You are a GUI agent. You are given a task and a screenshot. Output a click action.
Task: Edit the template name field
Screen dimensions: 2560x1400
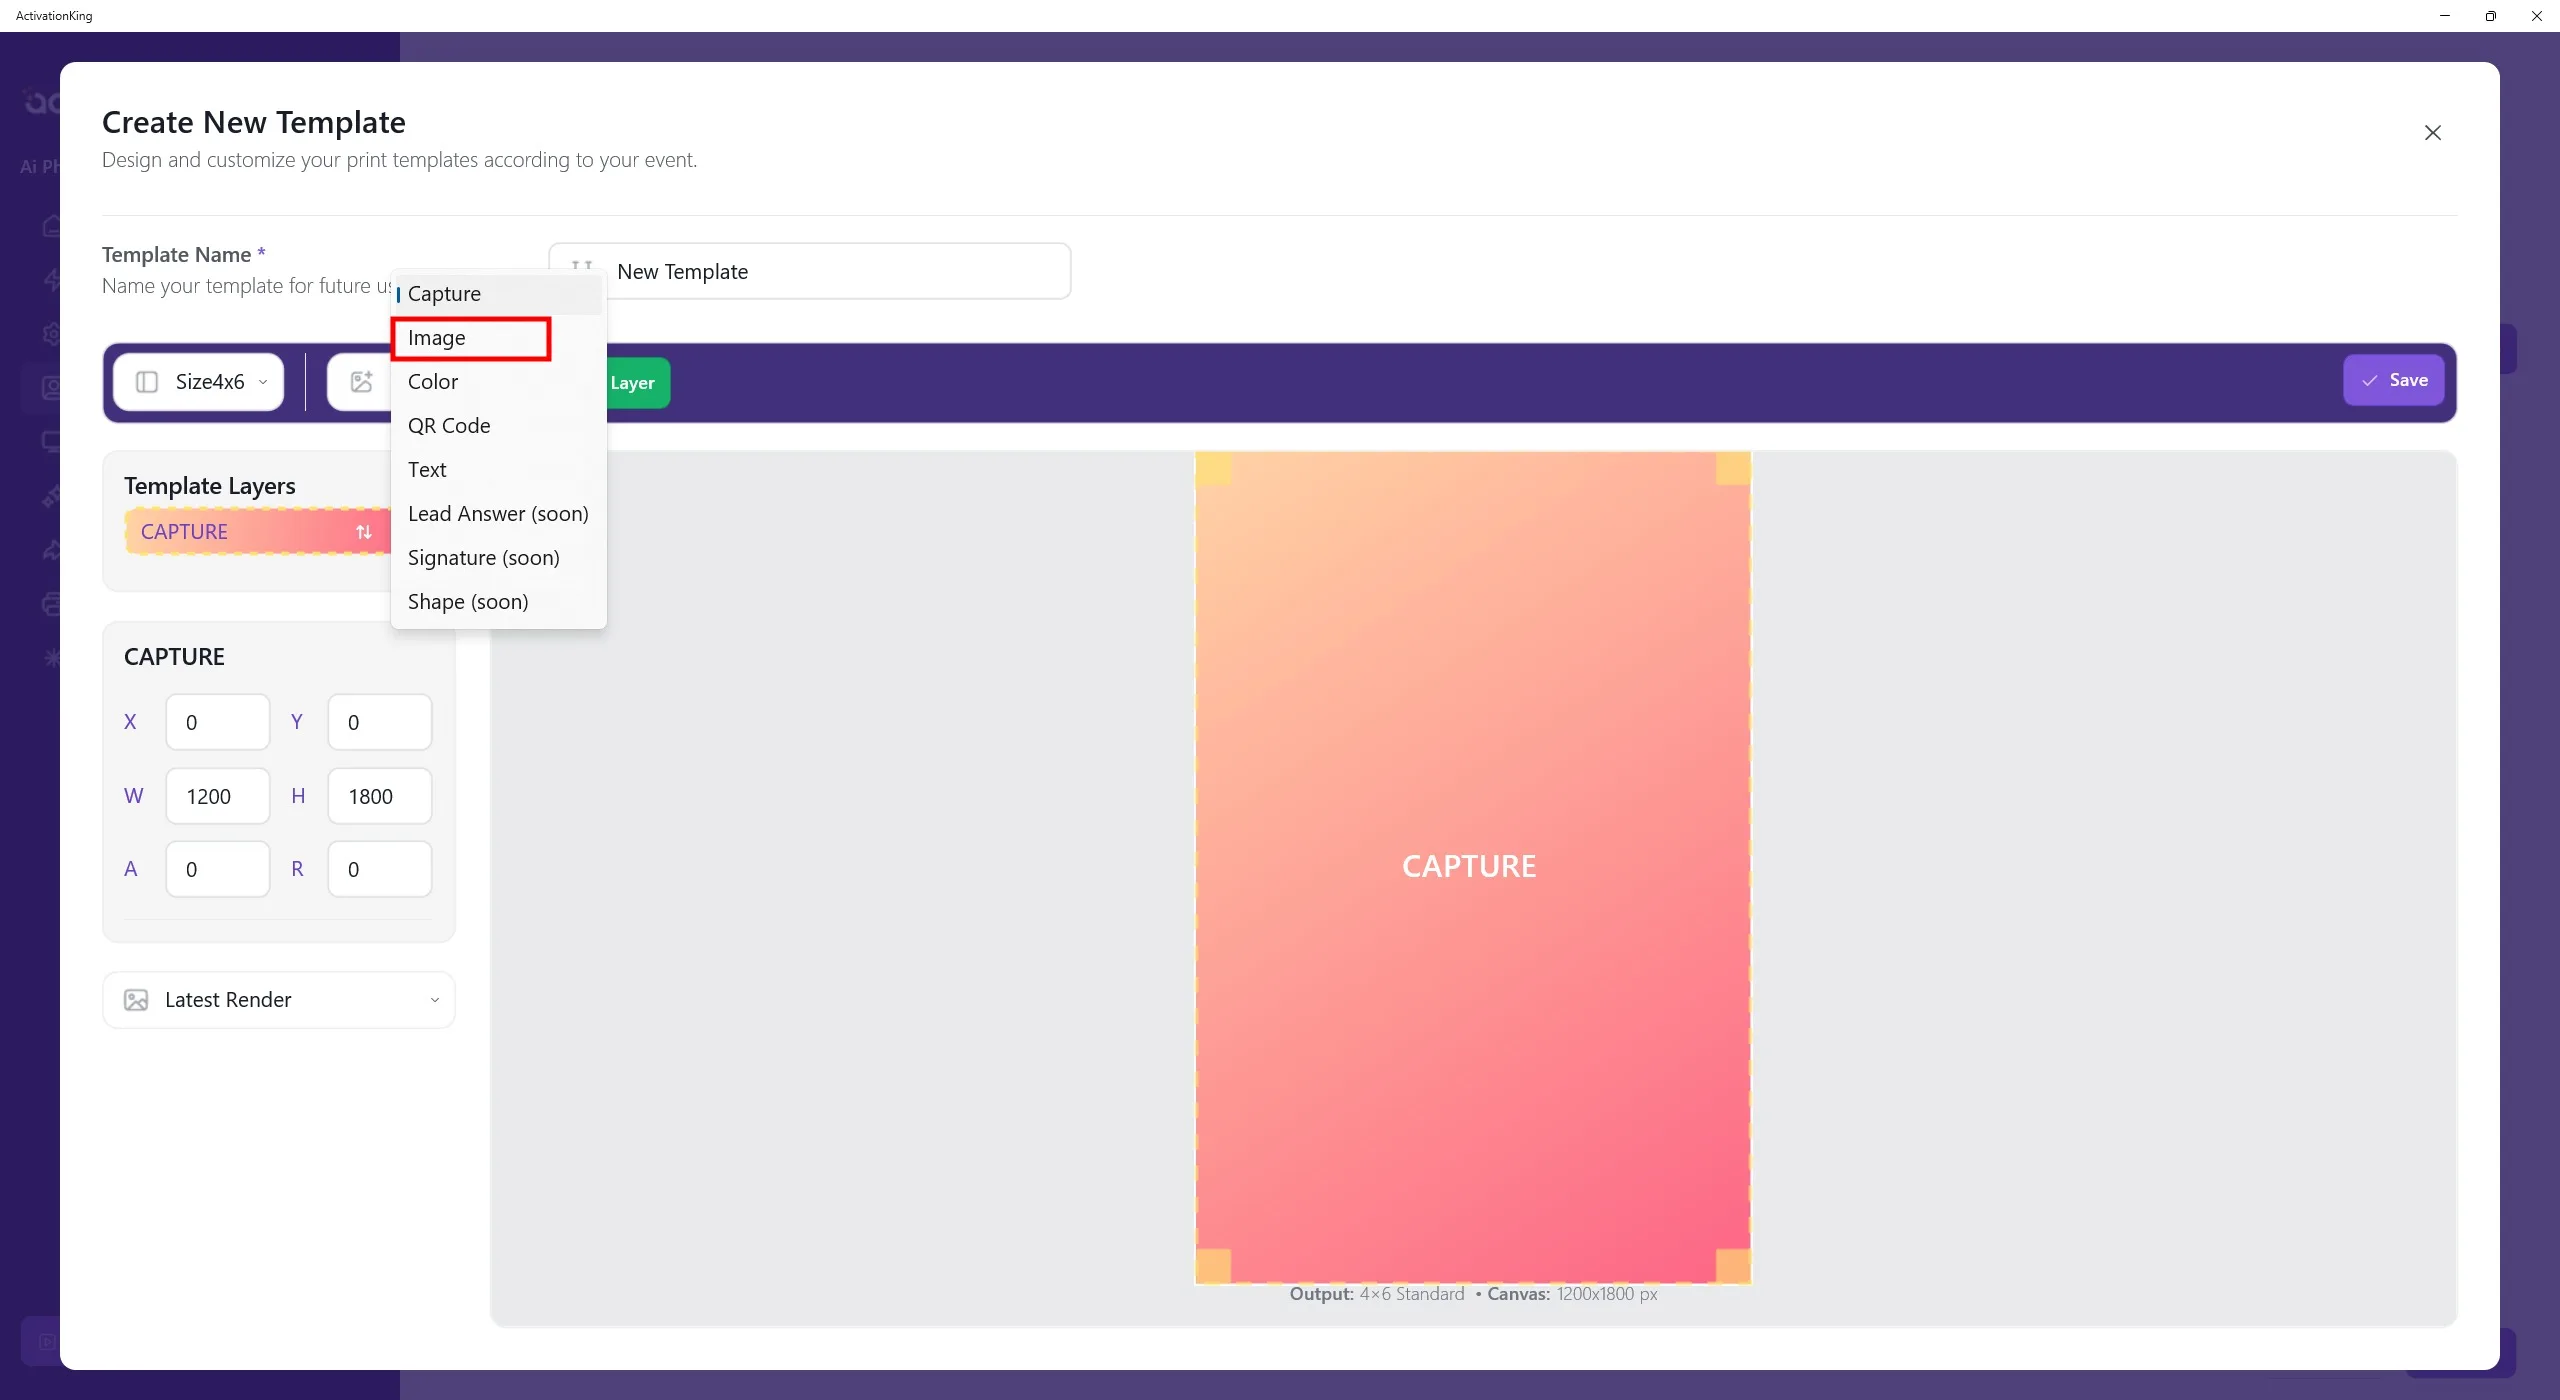pos(810,271)
